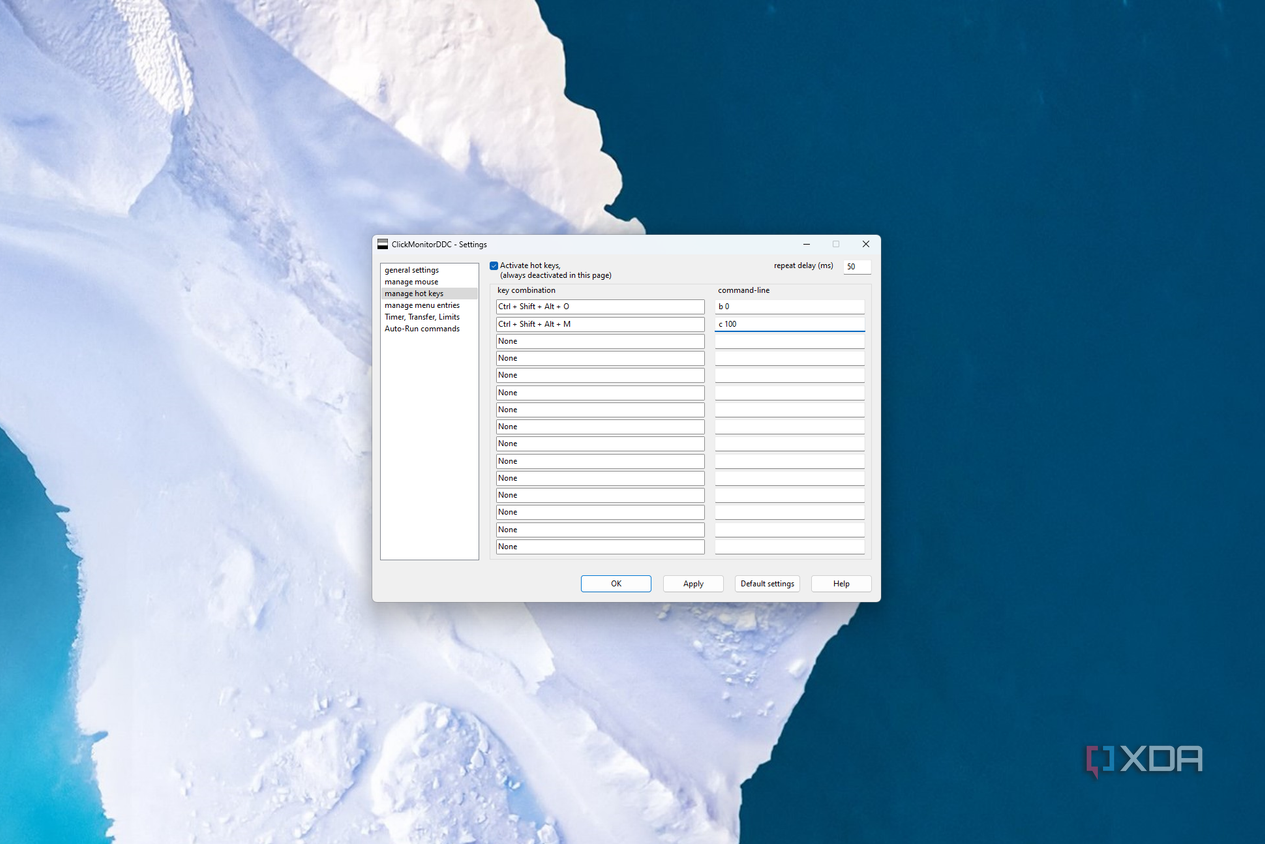Restore Default settings
1265x844 pixels.
click(x=767, y=584)
